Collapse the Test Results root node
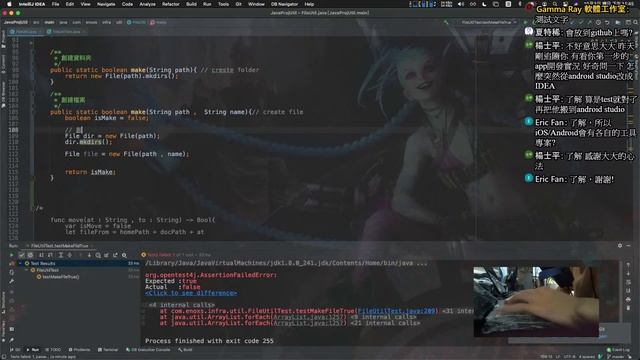The width and height of the screenshot is (640, 360). point(20,264)
